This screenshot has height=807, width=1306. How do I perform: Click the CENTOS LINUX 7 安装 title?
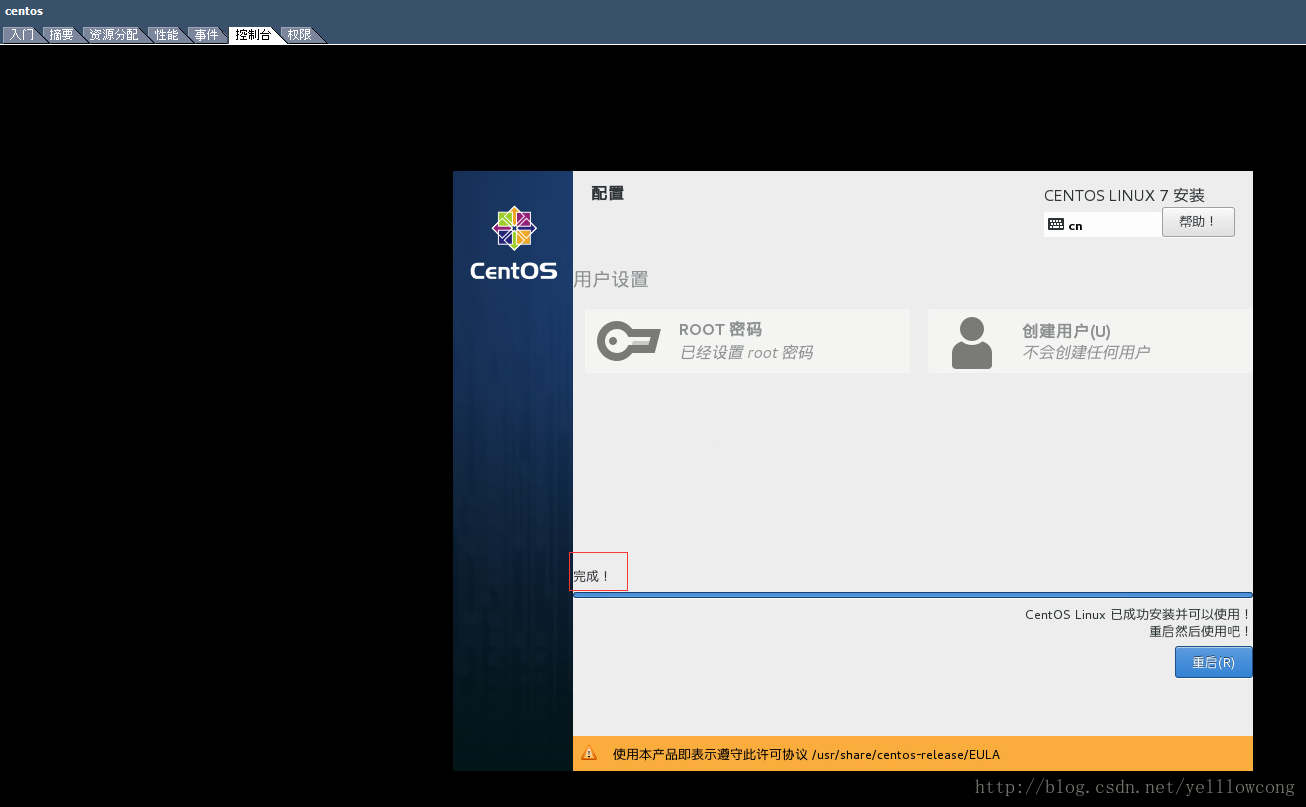pyautogui.click(x=1124, y=196)
